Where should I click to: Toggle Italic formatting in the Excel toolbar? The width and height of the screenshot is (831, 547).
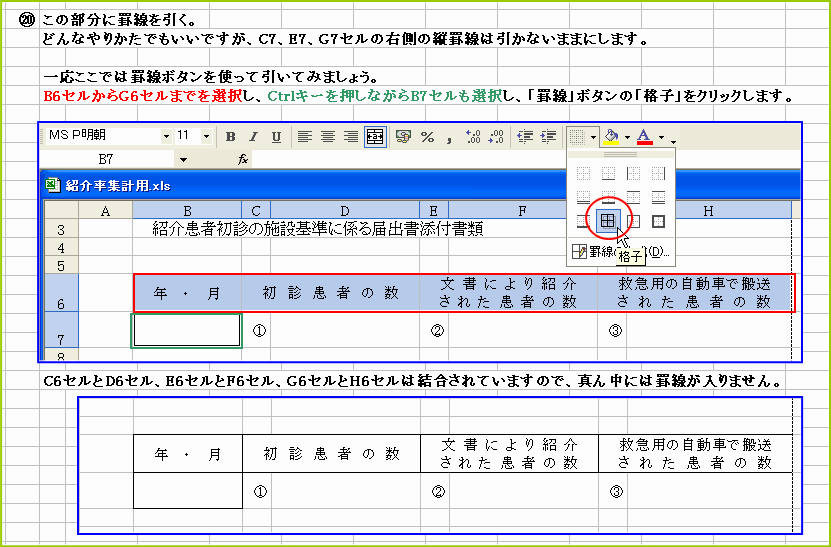coord(253,137)
